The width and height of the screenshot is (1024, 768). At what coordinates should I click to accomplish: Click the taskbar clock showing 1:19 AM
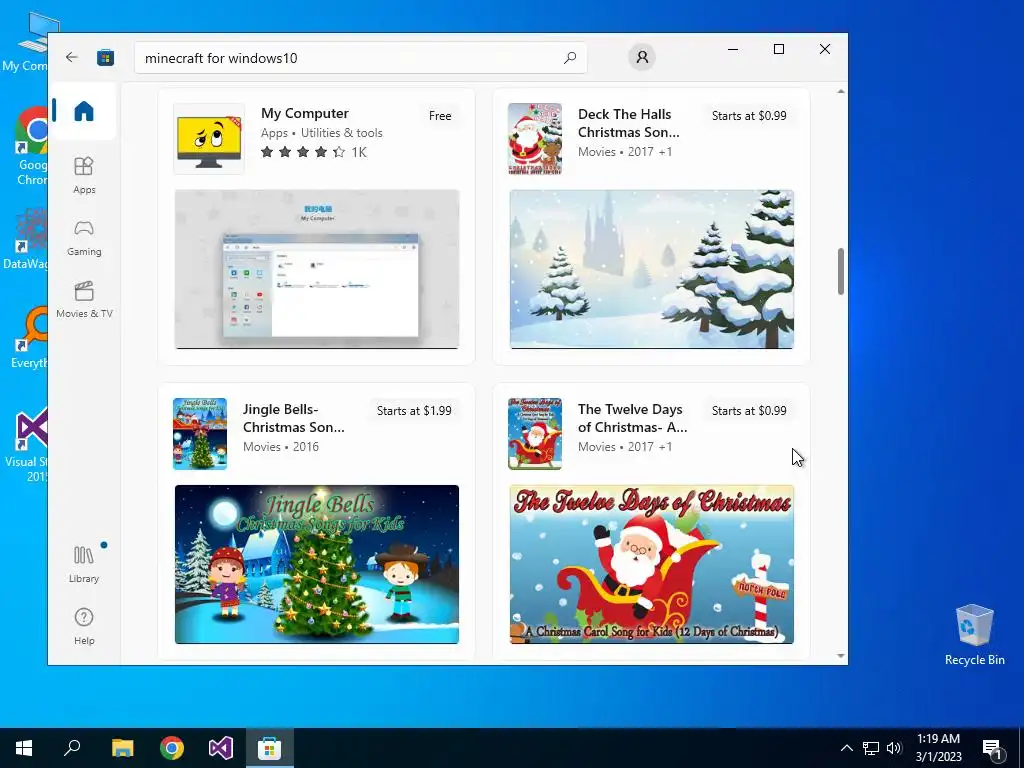938,748
